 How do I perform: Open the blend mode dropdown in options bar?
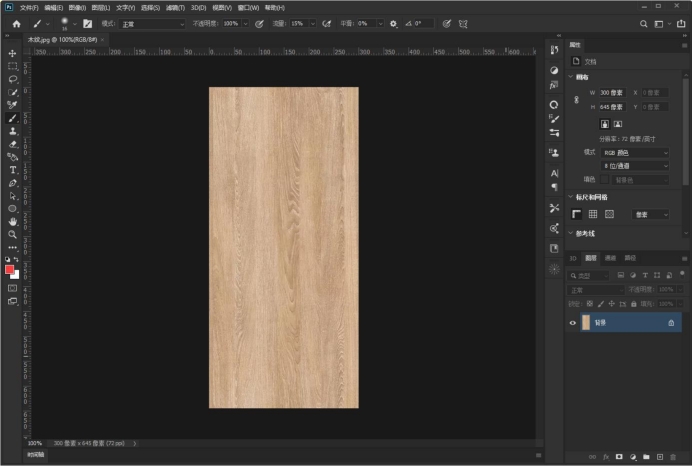click(x=152, y=24)
